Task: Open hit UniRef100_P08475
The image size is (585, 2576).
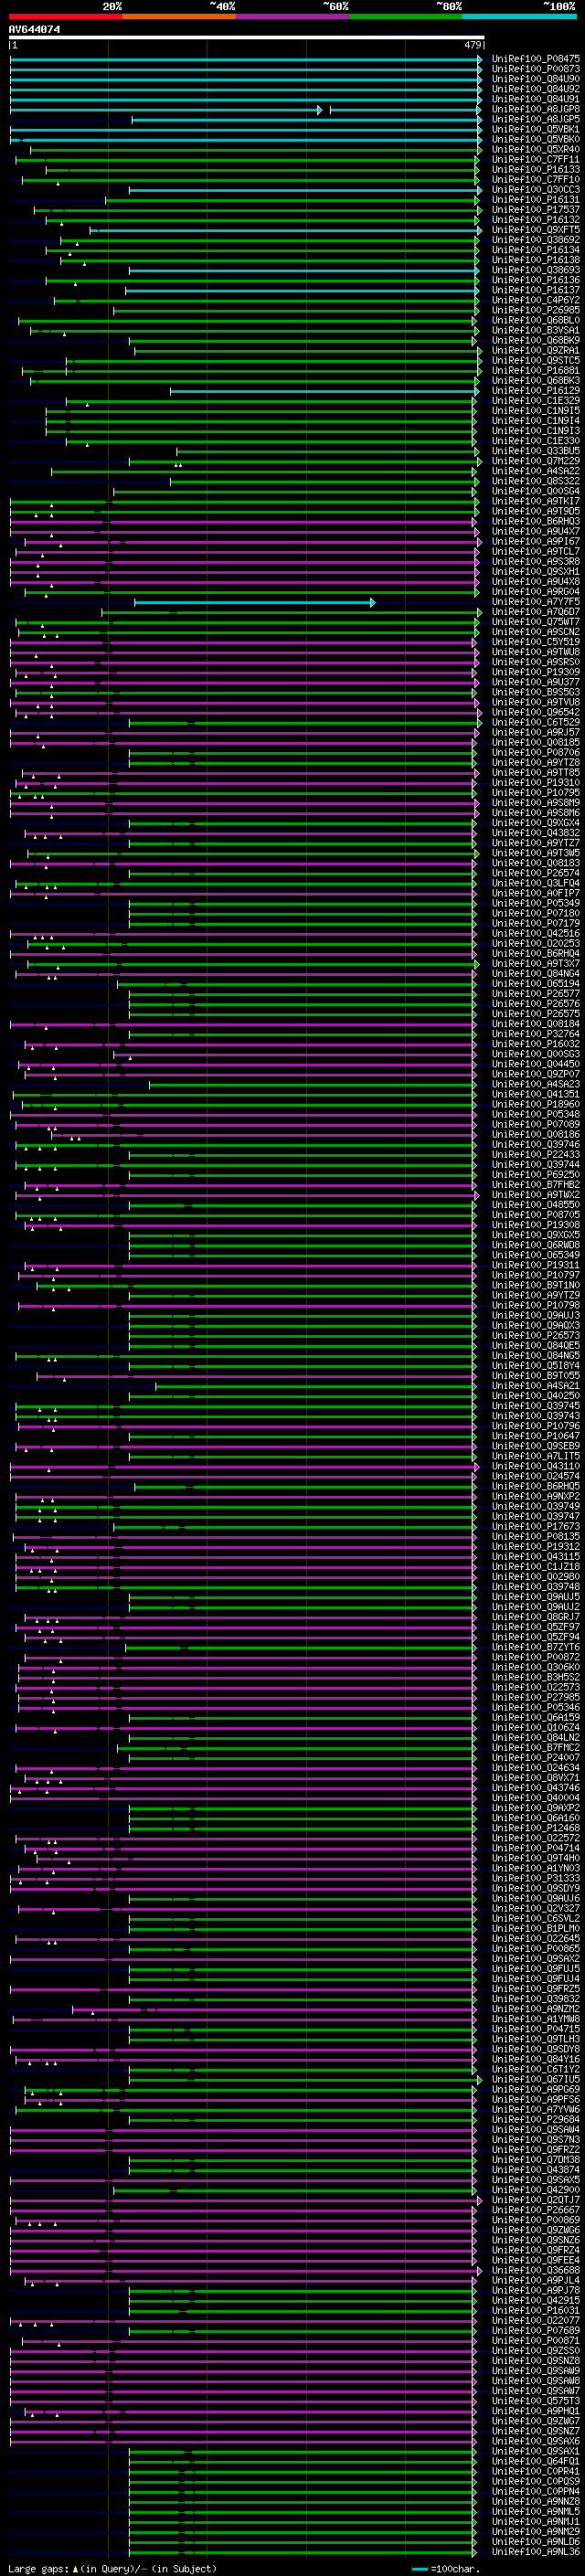Action: coord(535,59)
